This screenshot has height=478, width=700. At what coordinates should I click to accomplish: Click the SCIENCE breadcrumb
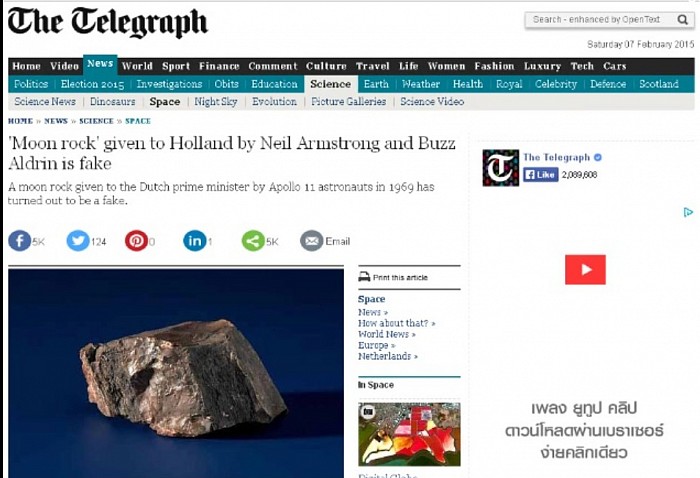tap(96, 121)
